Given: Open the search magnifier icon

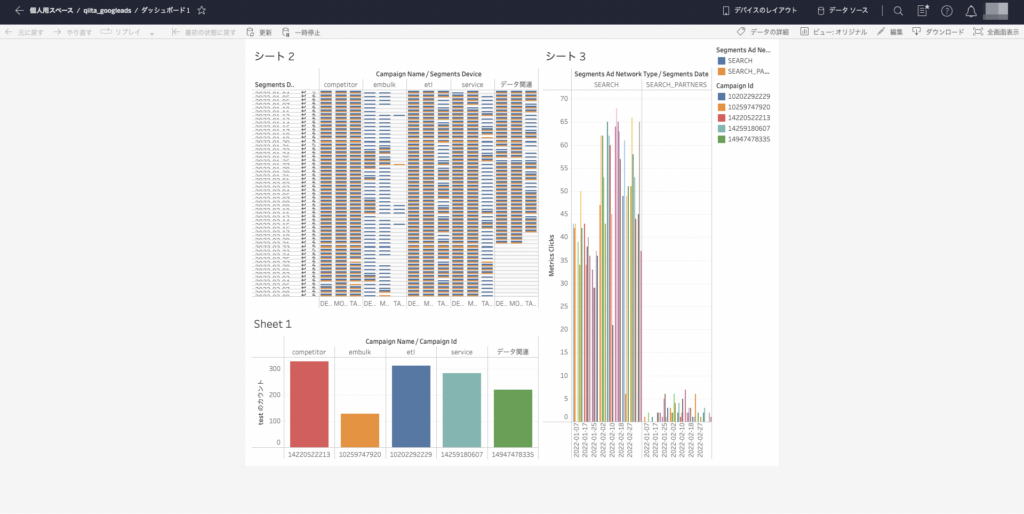Looking at the screenshot, I should [897, 10].
